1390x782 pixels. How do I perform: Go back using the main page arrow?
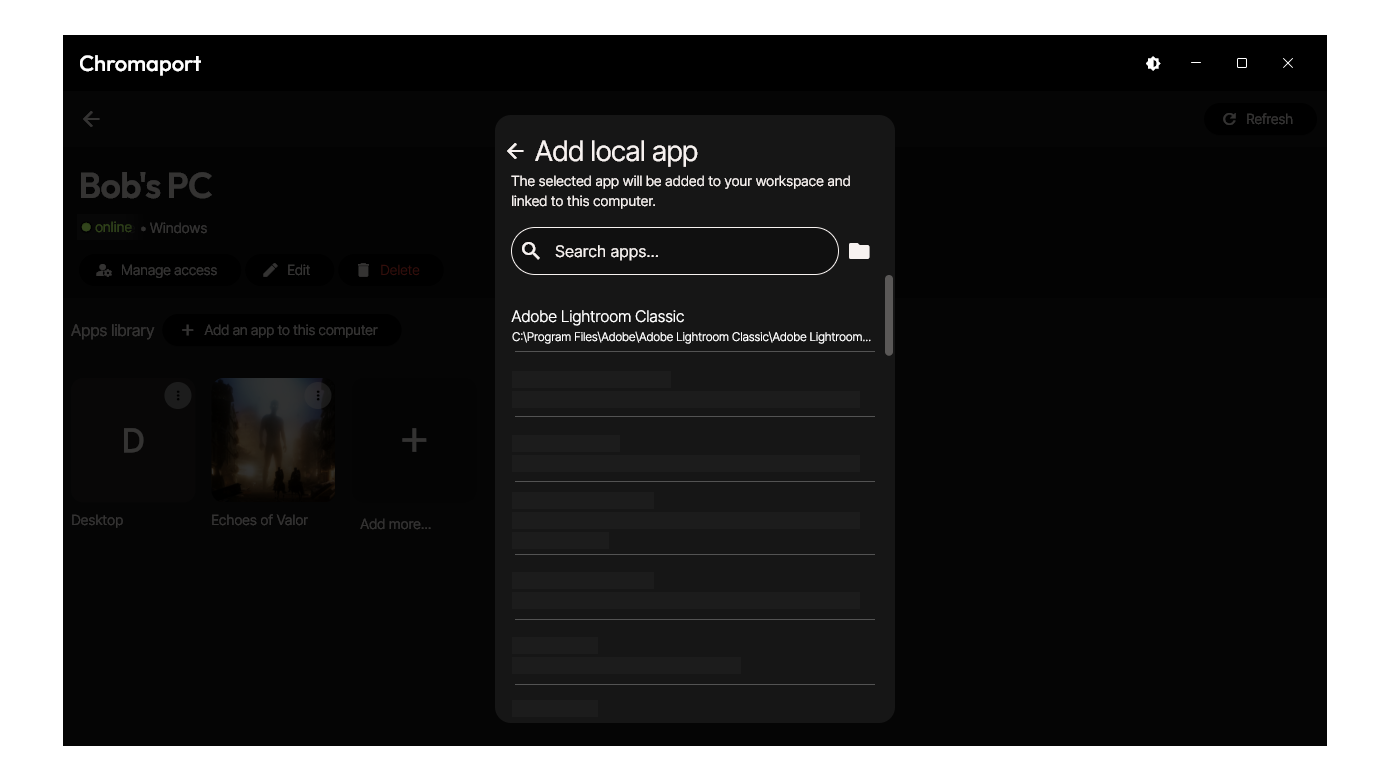(x=91, y=119)
